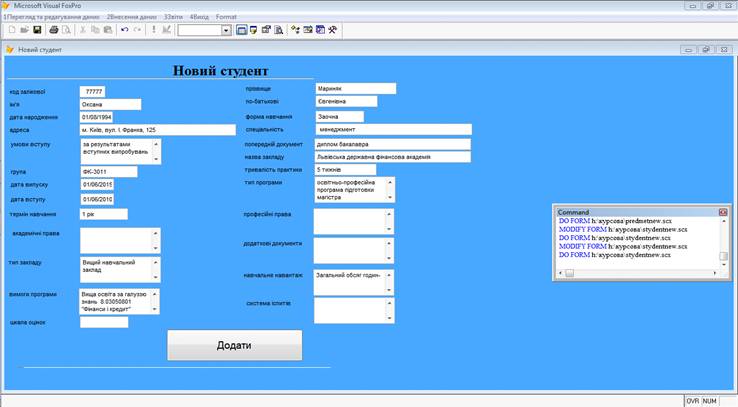Click the Print Preview toolbar icon
The image size is (738, 407).
click(67, 31)
